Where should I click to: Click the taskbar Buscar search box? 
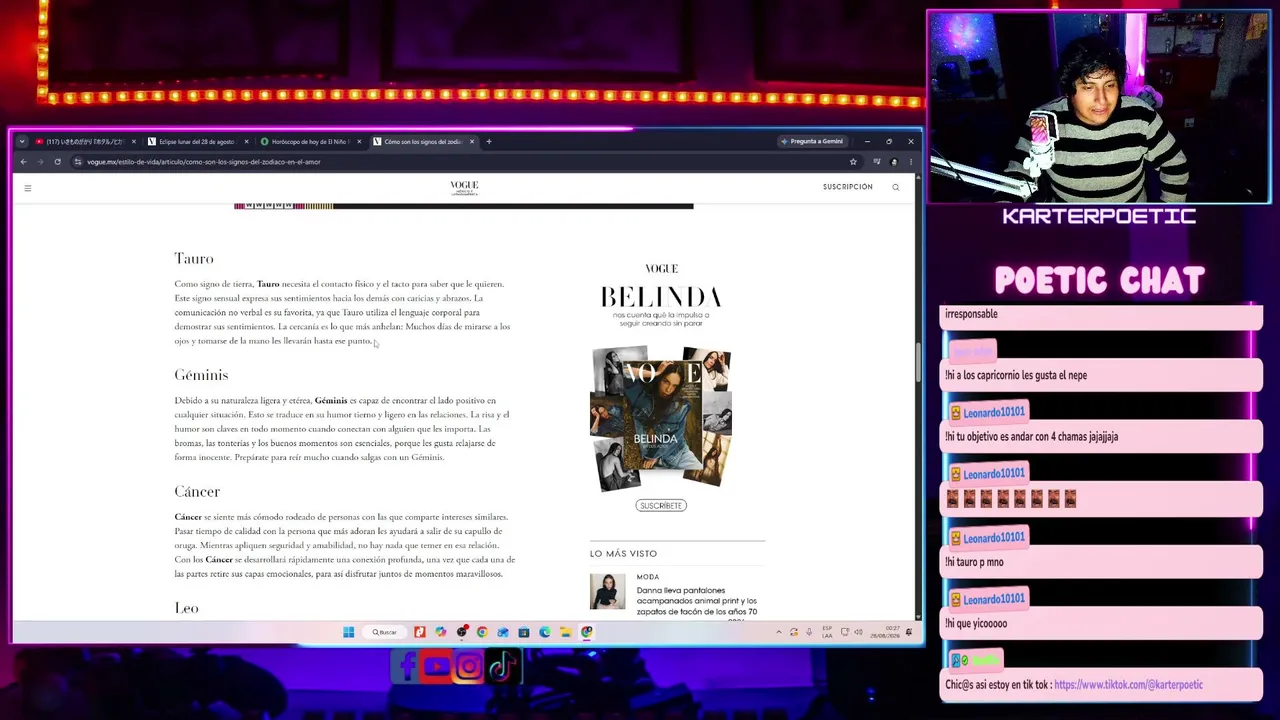click(385, 632)
